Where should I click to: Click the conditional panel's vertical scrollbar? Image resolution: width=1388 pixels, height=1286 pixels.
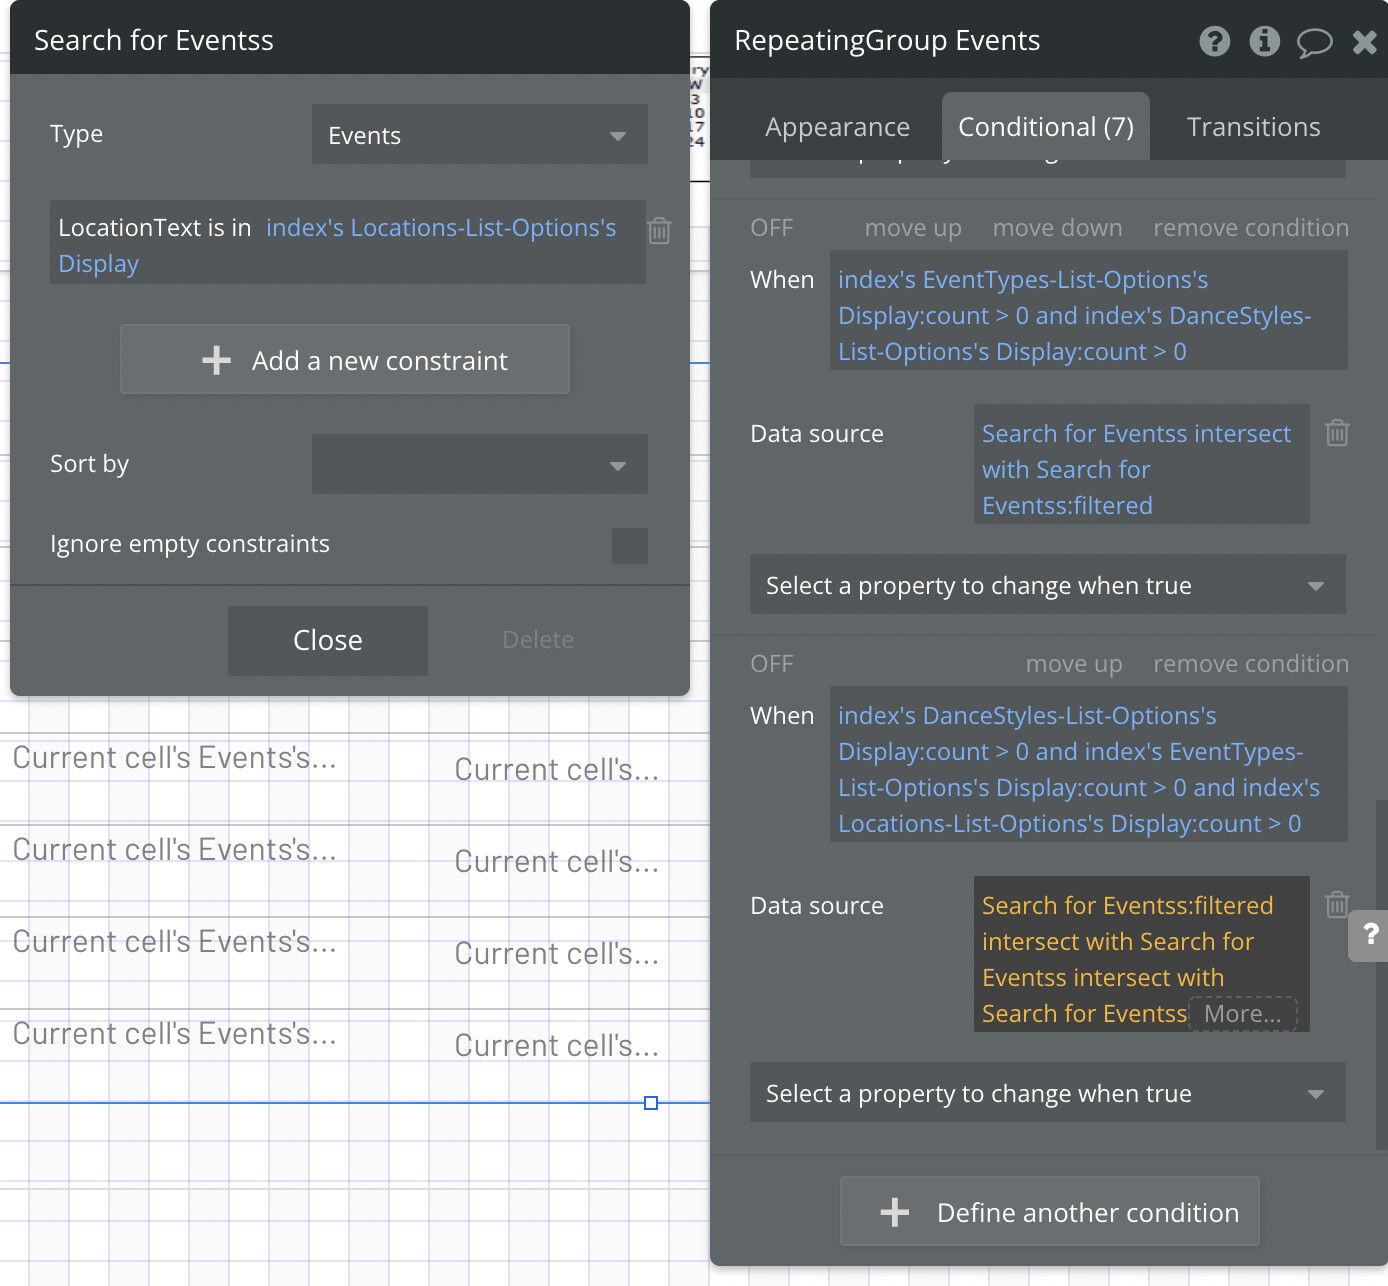tap(1382, 975)
